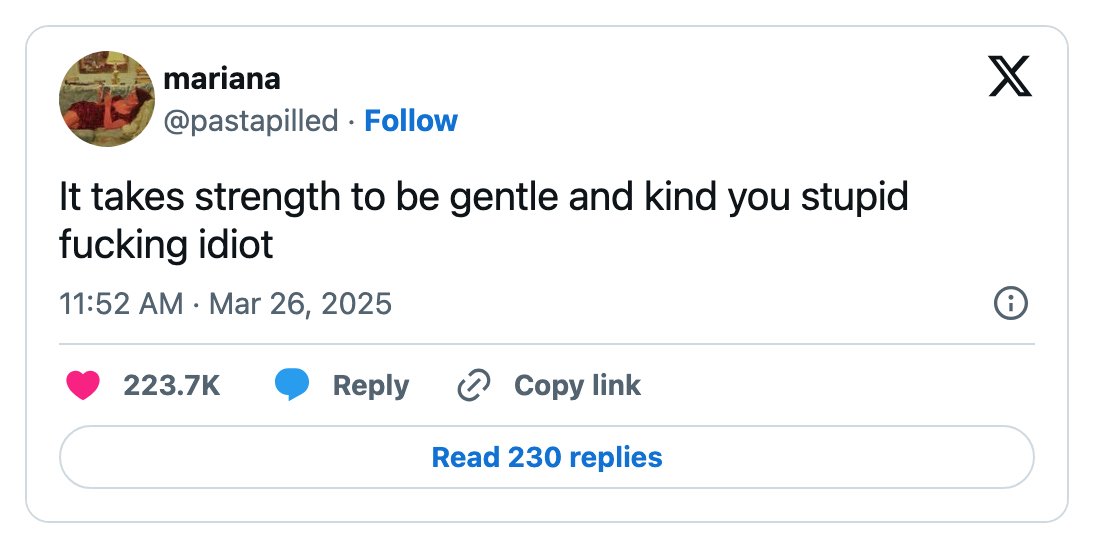Click the word 'strength' in the tweet
Image resolution: width=1098 pixels, height=551 pixels.
coord(268,198)
